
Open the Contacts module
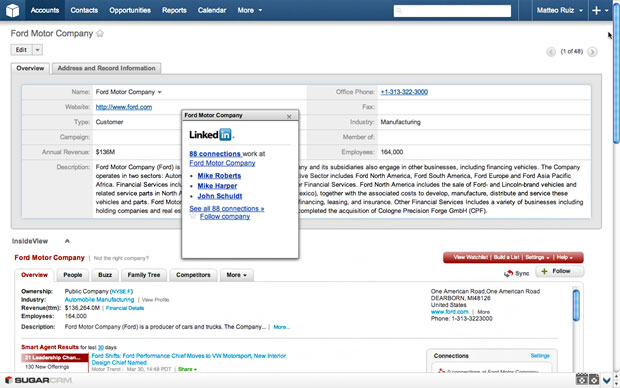tap(84, 10)
